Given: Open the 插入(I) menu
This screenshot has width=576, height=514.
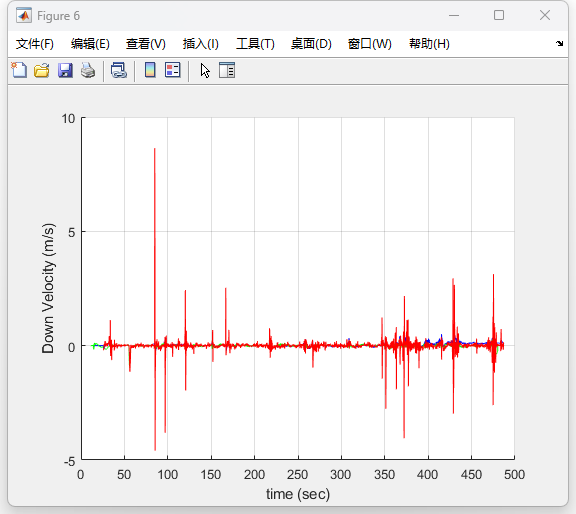Looking at the screenshot, I should pyautogui.click(x=201, y=44).
